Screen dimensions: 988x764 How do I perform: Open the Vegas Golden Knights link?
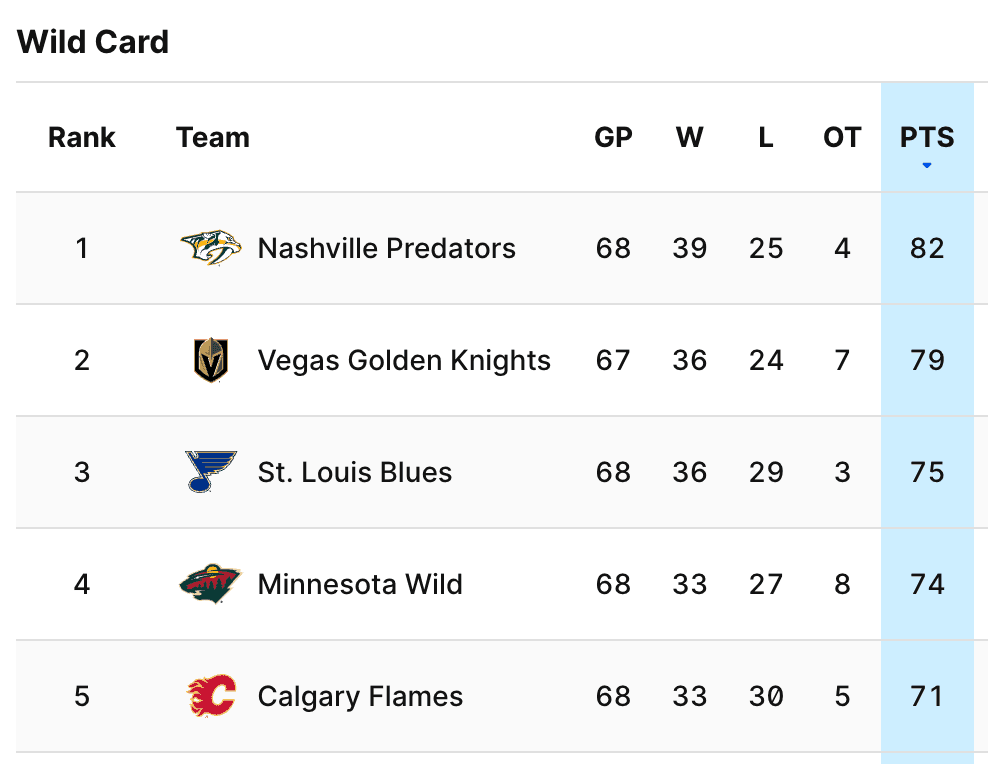[404, 360]
